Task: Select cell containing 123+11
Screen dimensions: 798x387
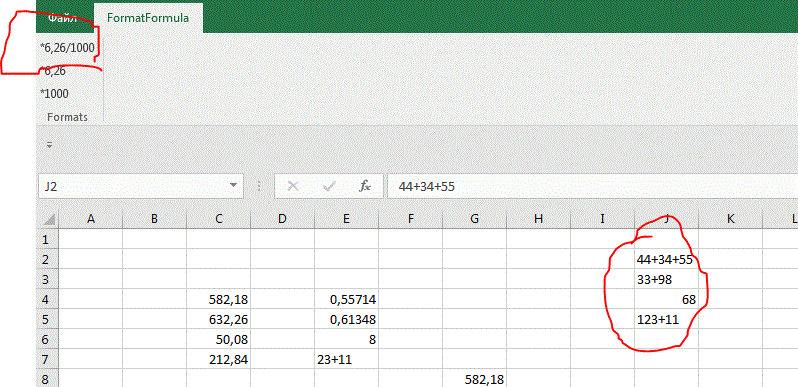Action: 666,319
